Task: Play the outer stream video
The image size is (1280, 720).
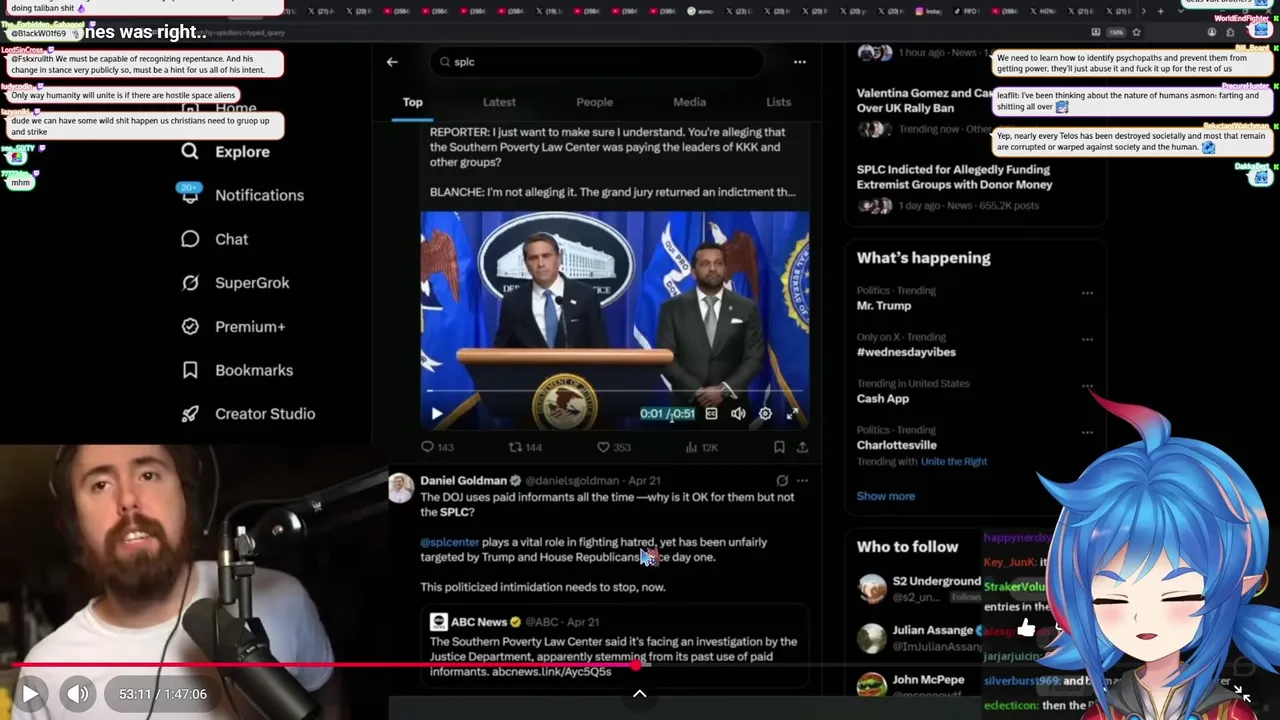Action: pyautogui.click(x=30, y=693)
